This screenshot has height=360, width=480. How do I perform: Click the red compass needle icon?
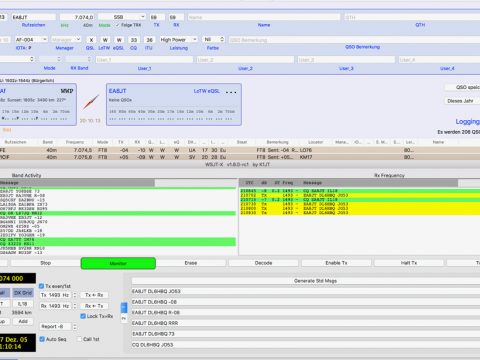(91, 103)
